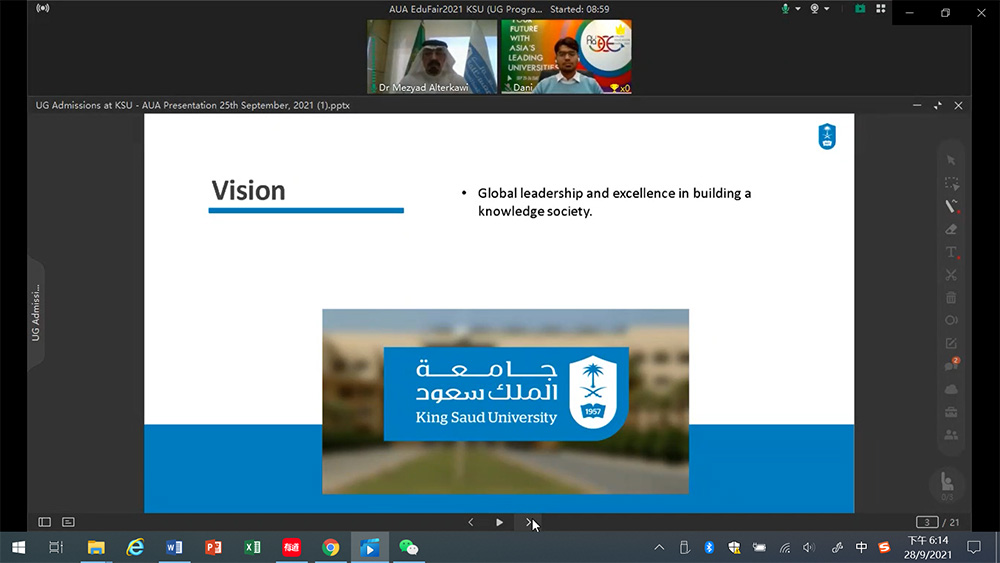This screenshot has width=1000, height=563.
Task: Click the 'Started: 08:59' meeting time
Action: point(580,9)
